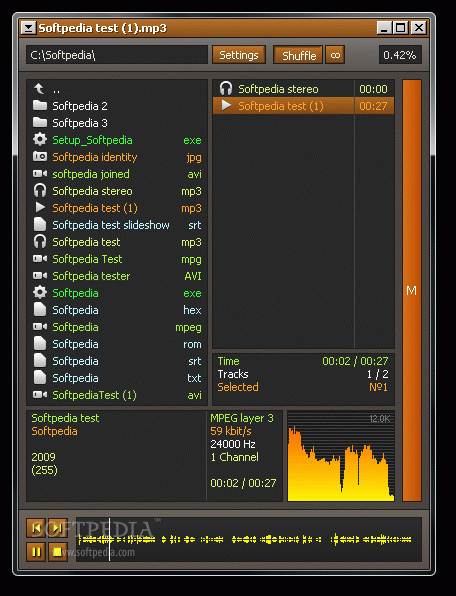Toggle the infinity repeat button
The width and height of the screenshot is (456, 596).
pyautogui.click(x=335, y=55)
